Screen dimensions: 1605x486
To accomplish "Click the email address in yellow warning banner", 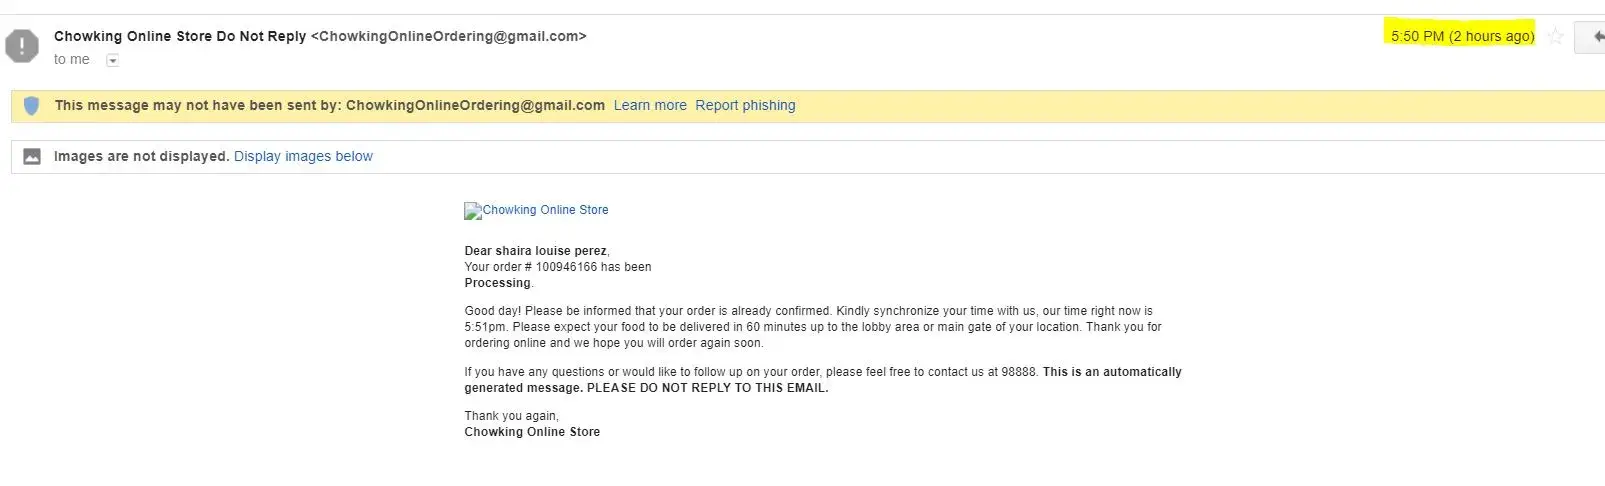I will (475, 106).
